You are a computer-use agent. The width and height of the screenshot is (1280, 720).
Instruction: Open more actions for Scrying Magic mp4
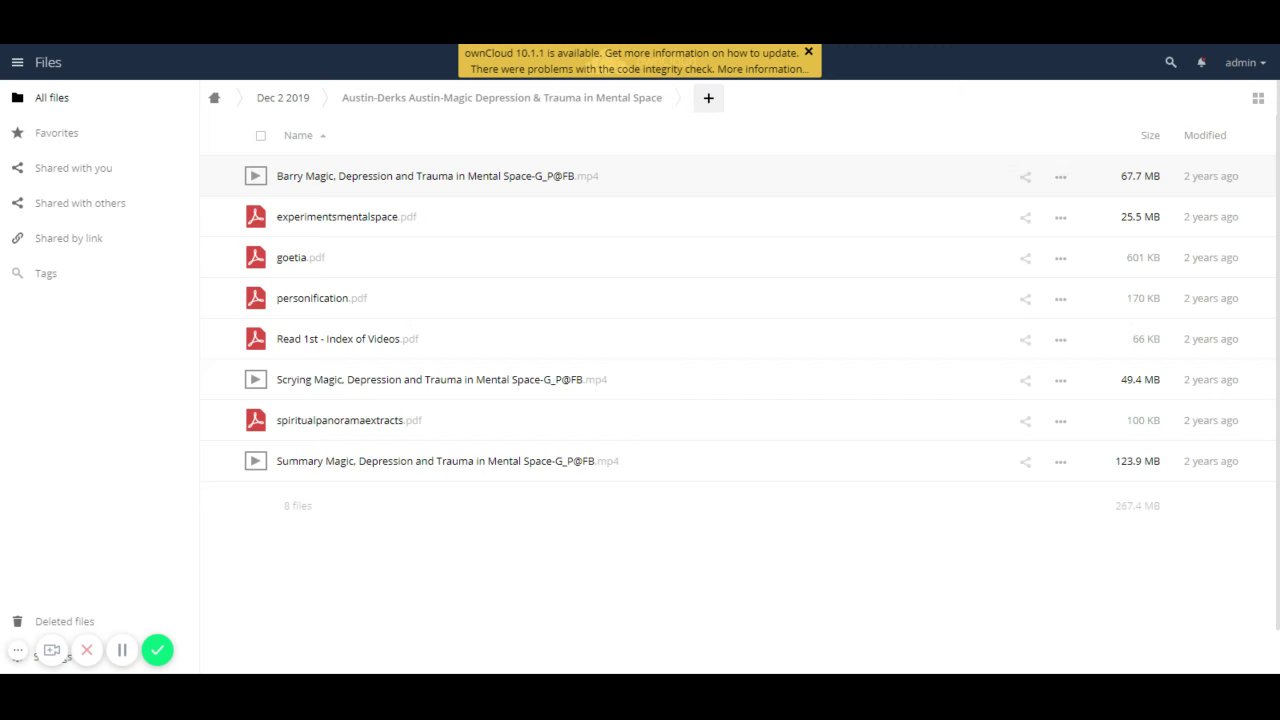1060,380
